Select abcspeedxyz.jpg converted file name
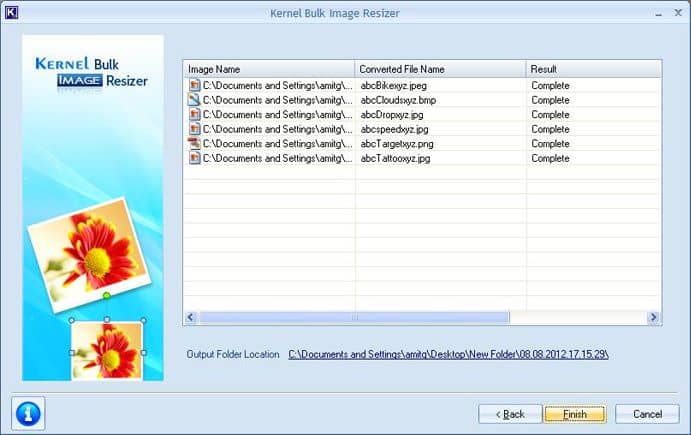This screenshot has height=435, width=691. coord(394,129)
